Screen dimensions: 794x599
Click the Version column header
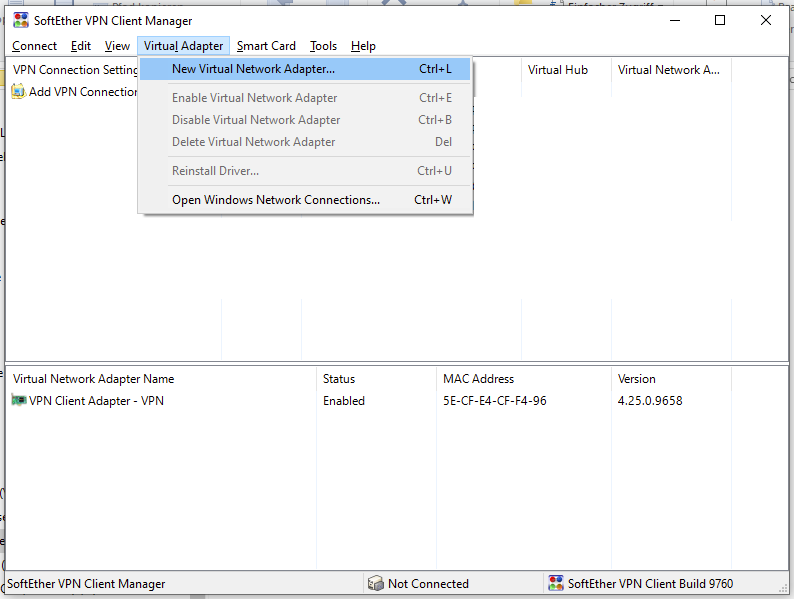[637, 379]
